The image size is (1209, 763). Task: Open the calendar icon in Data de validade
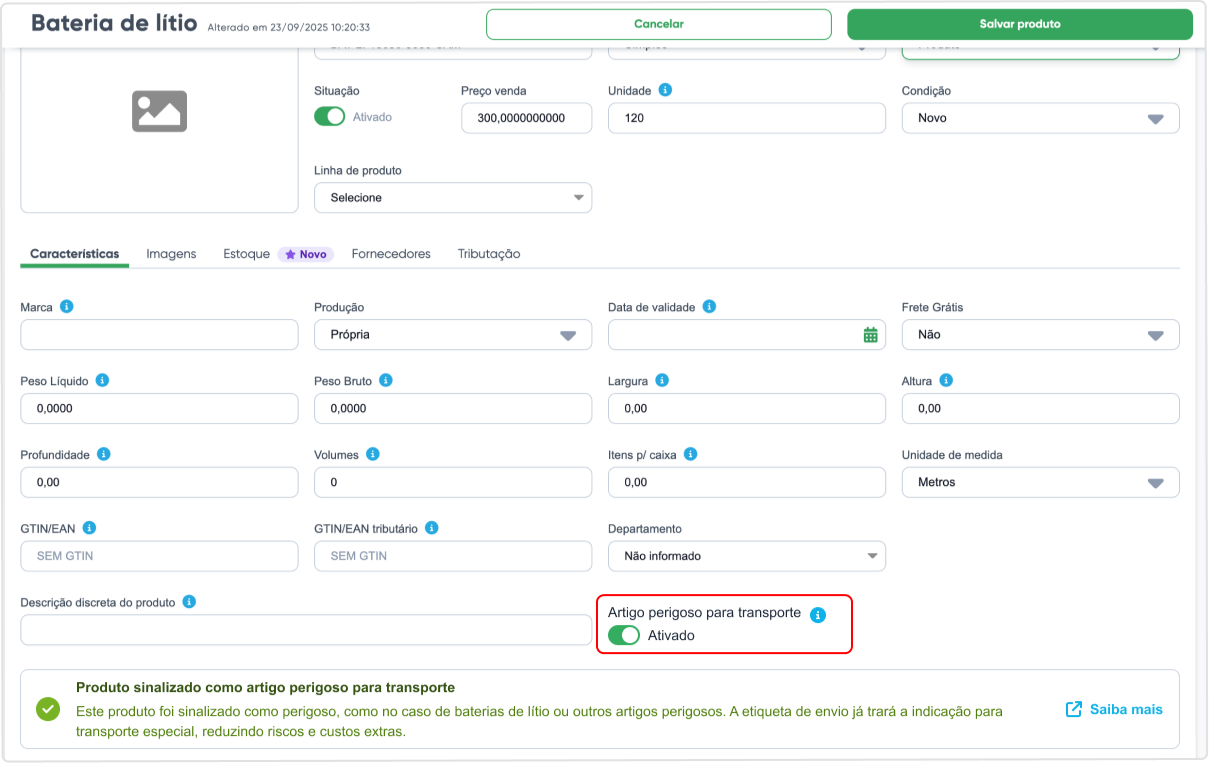(870, 335)
